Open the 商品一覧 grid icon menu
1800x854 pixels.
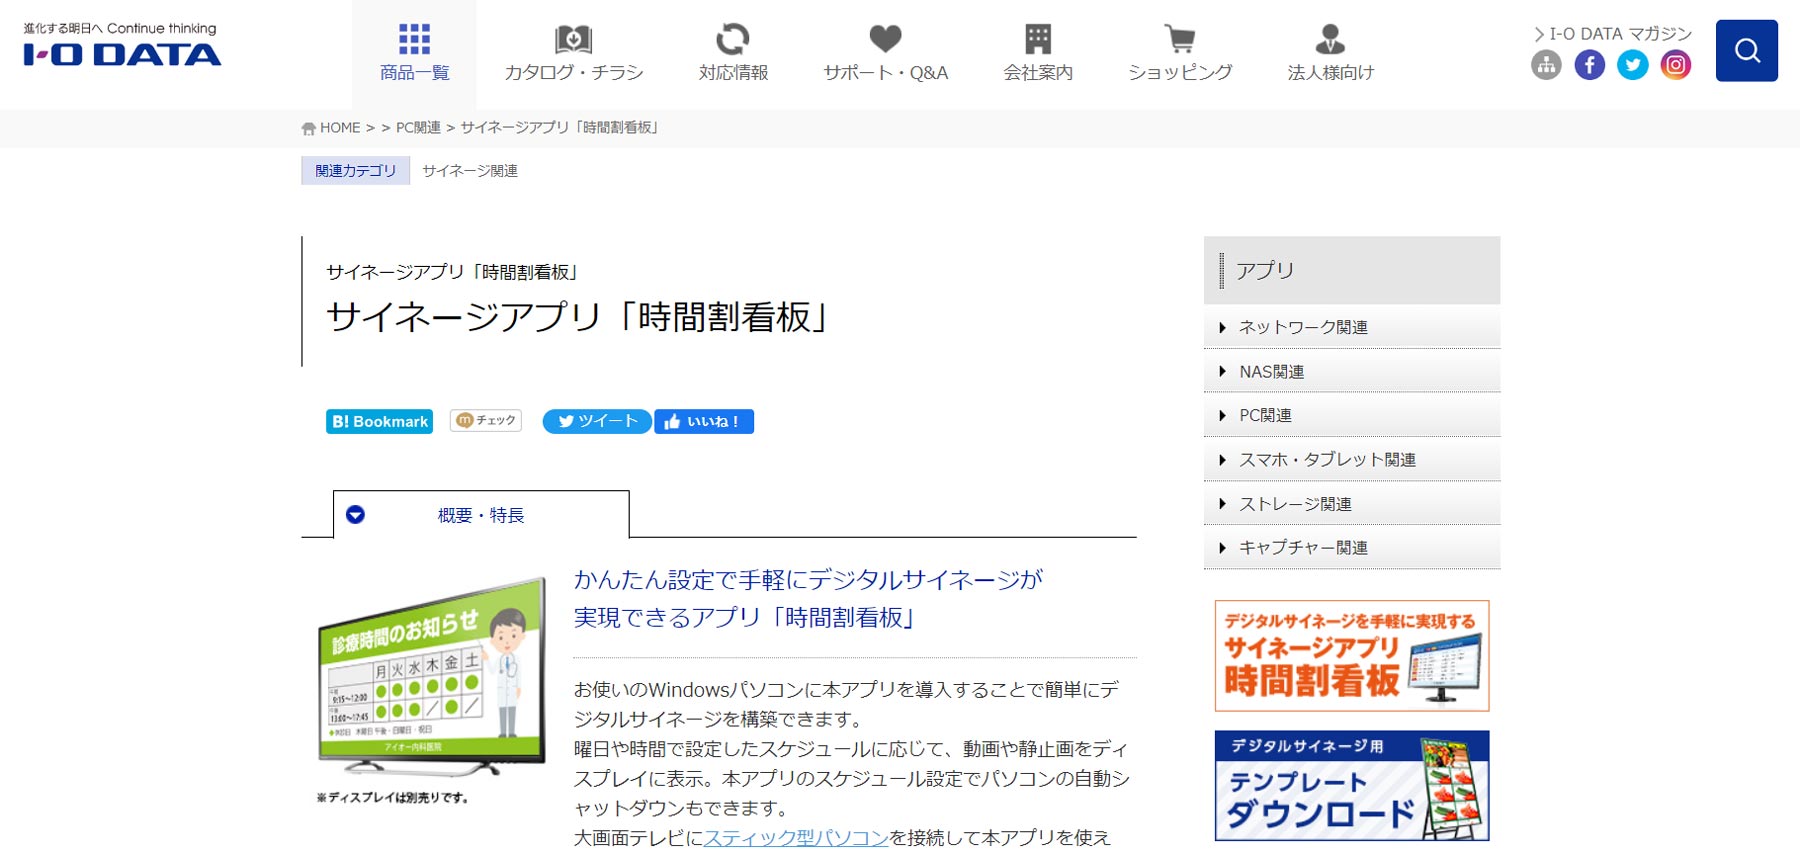tap(414, 53)
